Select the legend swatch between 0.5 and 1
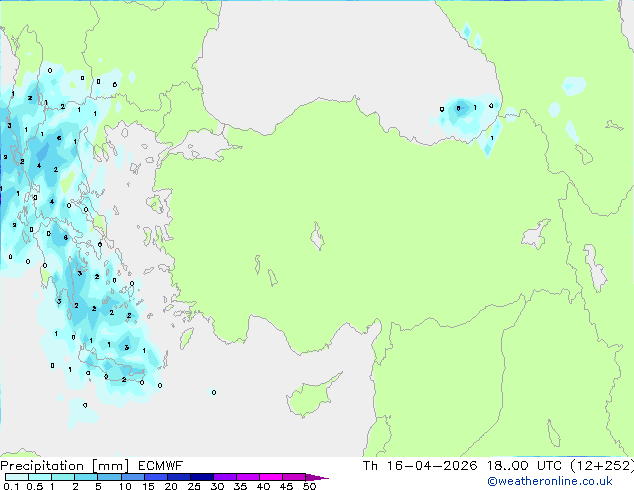Viewport: 634px width, 490px height. click(40, 477)
